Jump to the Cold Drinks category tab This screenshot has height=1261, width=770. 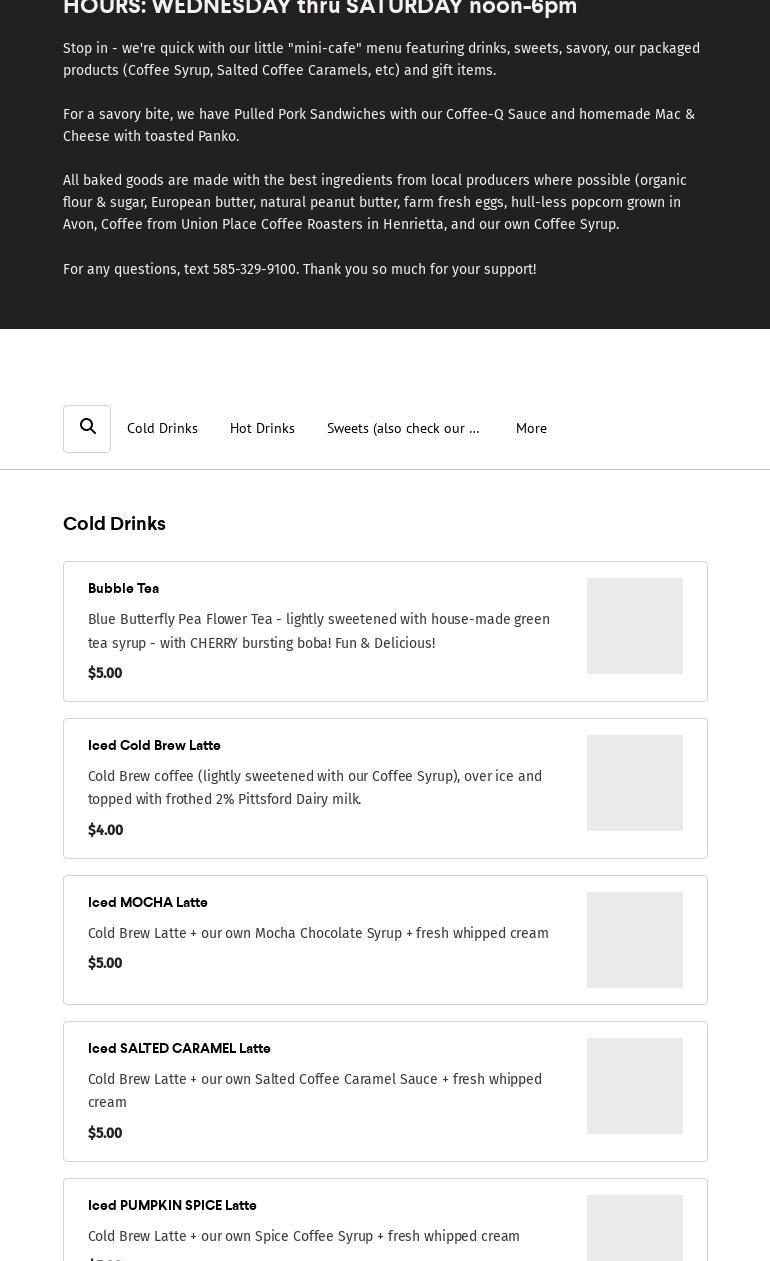tap(162, 428)
